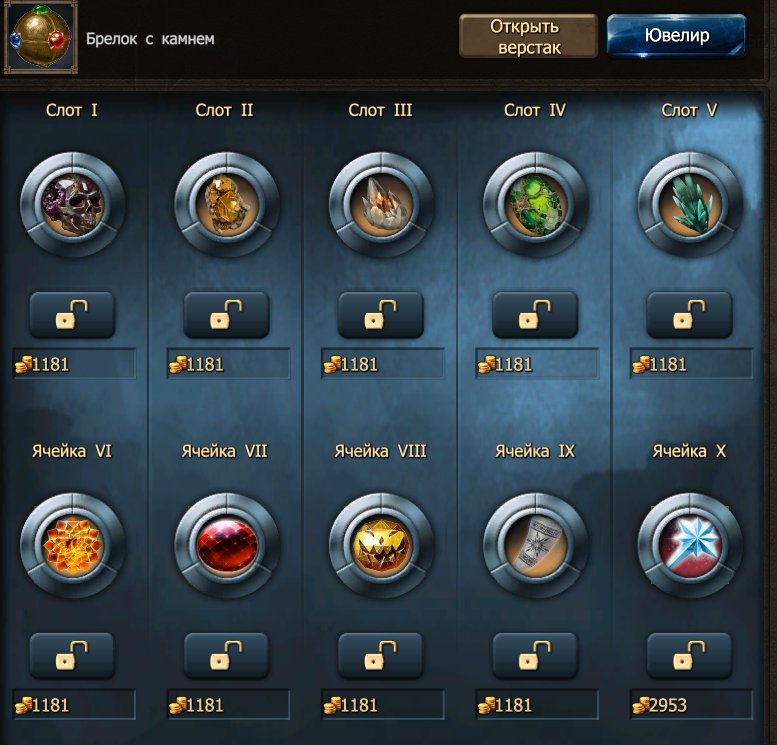
Task: Click the 1181 price under Слот II
Action: point(228,364)
